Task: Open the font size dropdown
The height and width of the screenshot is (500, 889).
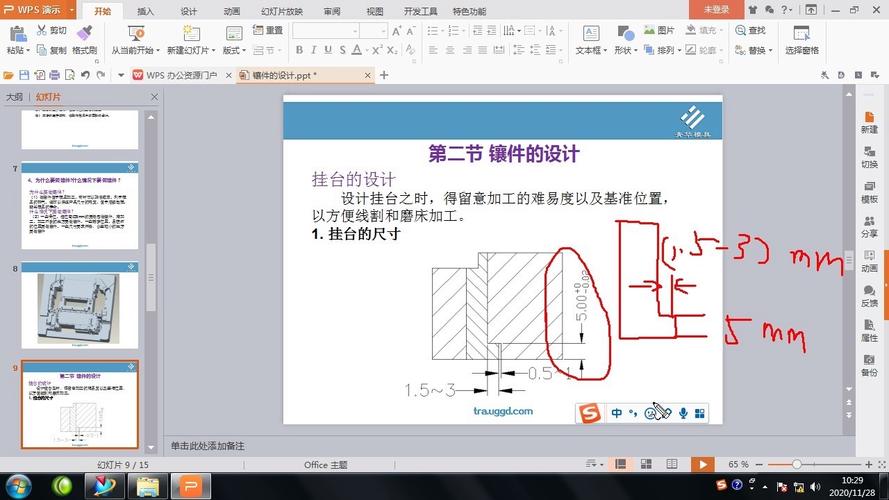Action: coord(384,31)
